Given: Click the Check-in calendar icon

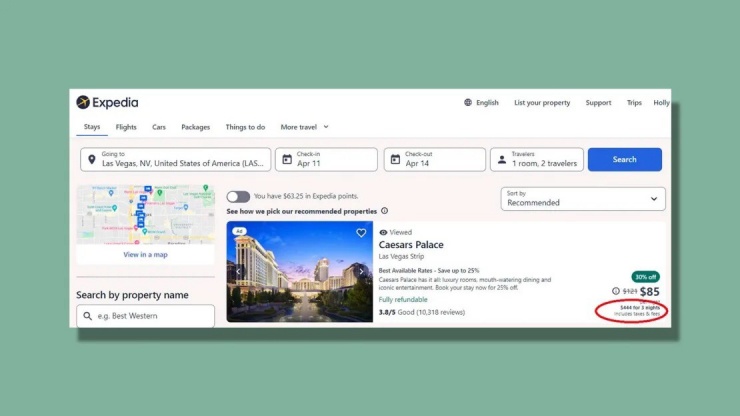Looking at the screenshot, I should coord(287,160).
